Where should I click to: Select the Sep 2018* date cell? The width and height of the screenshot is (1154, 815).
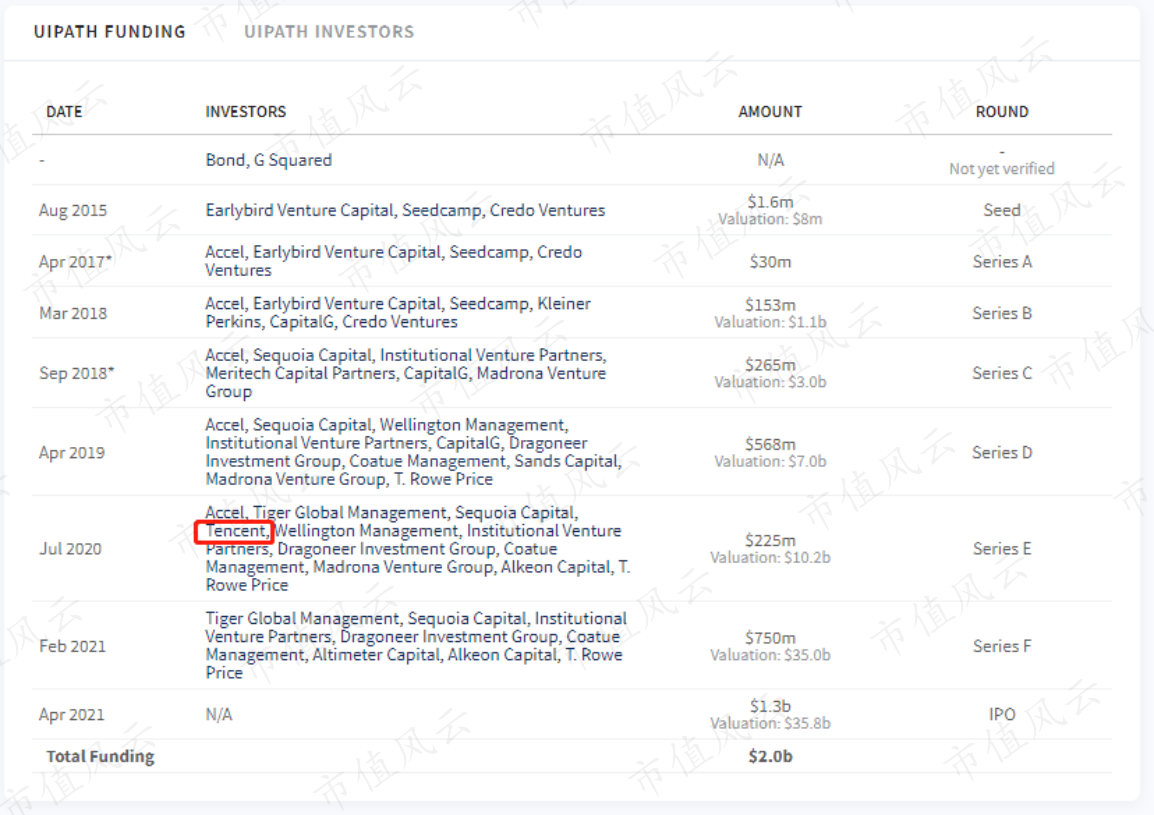pyautogui.click(x=77, y=373)
